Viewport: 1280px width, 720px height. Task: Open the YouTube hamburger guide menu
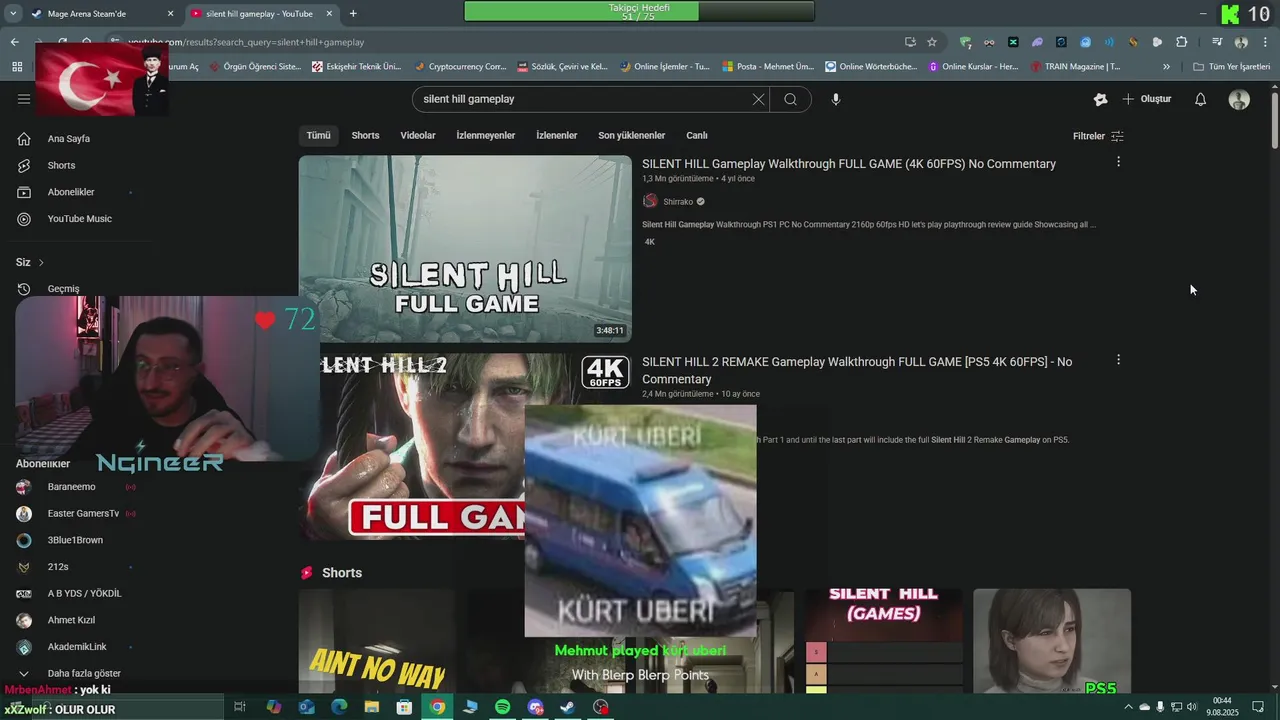tap(24, 99)
